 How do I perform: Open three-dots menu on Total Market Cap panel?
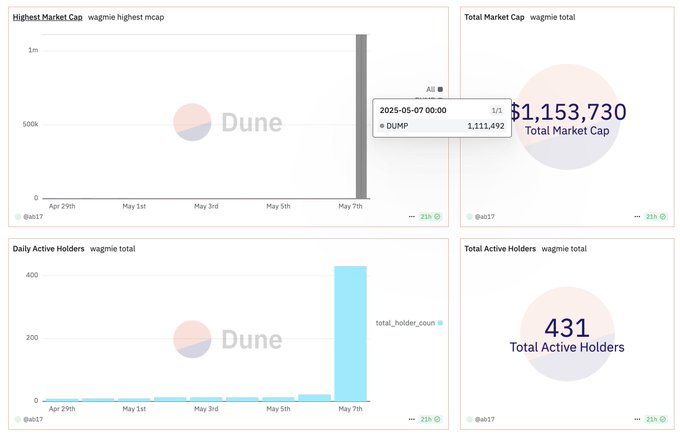(636, 216)
